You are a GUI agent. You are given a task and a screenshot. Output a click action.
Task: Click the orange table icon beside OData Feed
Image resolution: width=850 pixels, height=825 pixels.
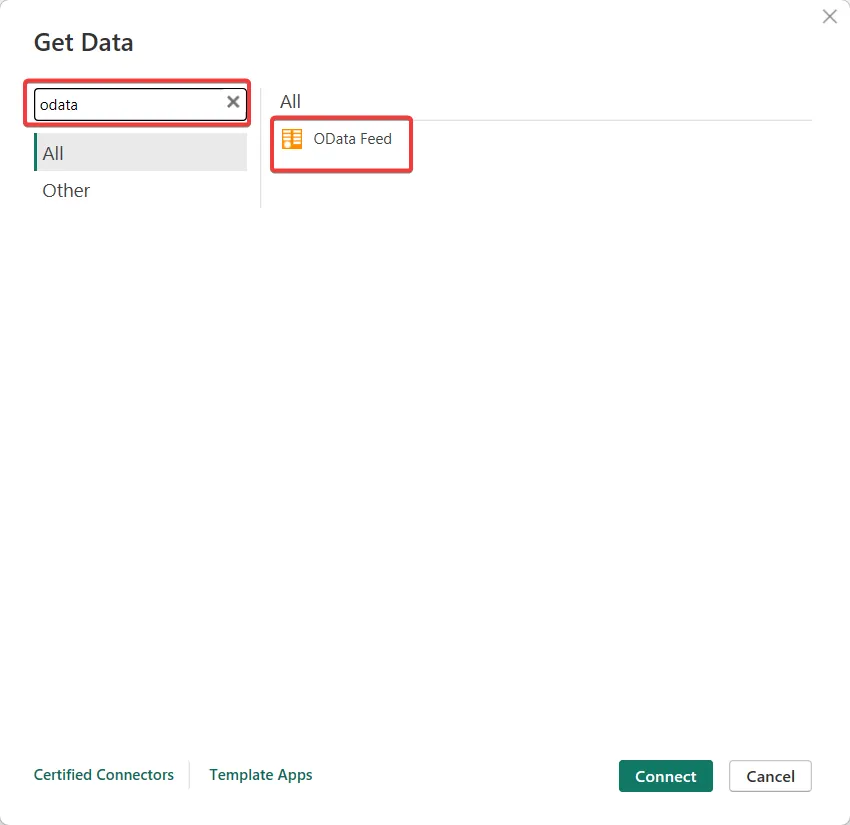click(x=292, y=139)
